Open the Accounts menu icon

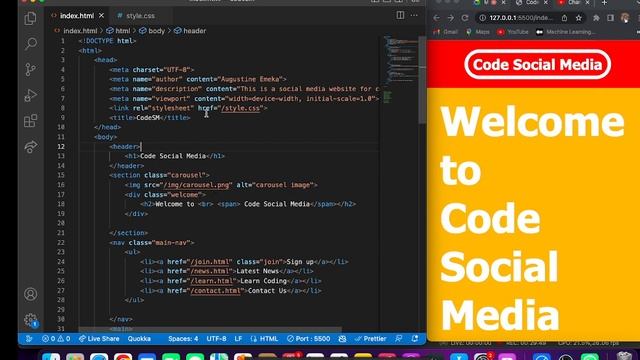point(31,294)
